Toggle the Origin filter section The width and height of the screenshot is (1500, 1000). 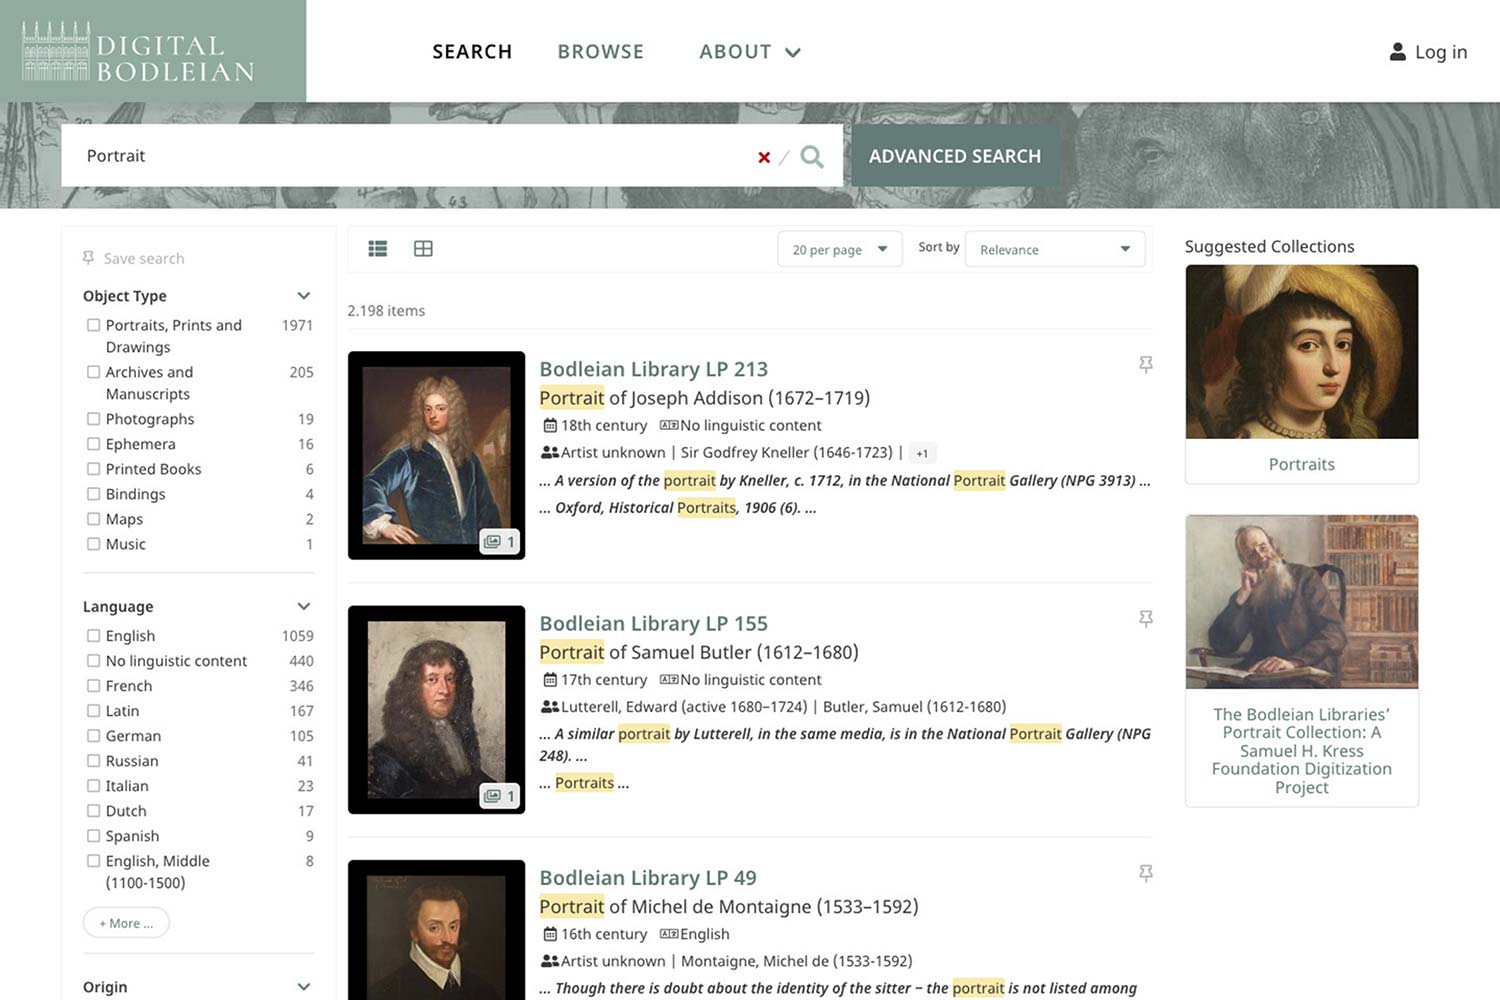(304, 987)
